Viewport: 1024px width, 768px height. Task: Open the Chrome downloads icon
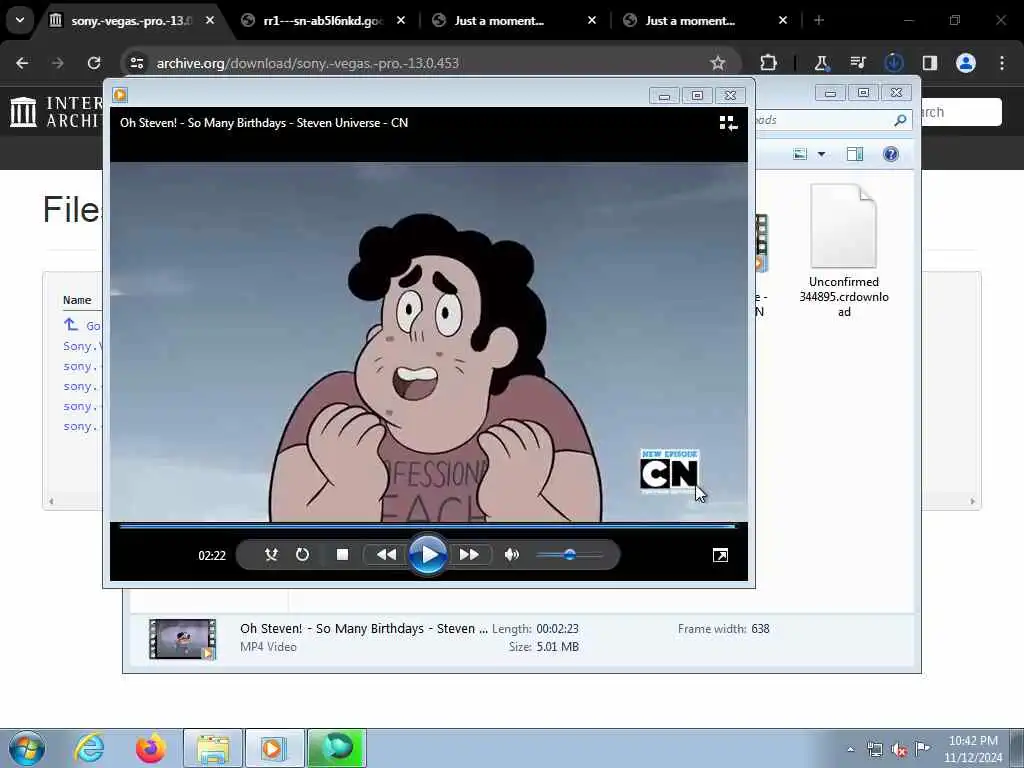pyautogui.click(x=893, y=63)
